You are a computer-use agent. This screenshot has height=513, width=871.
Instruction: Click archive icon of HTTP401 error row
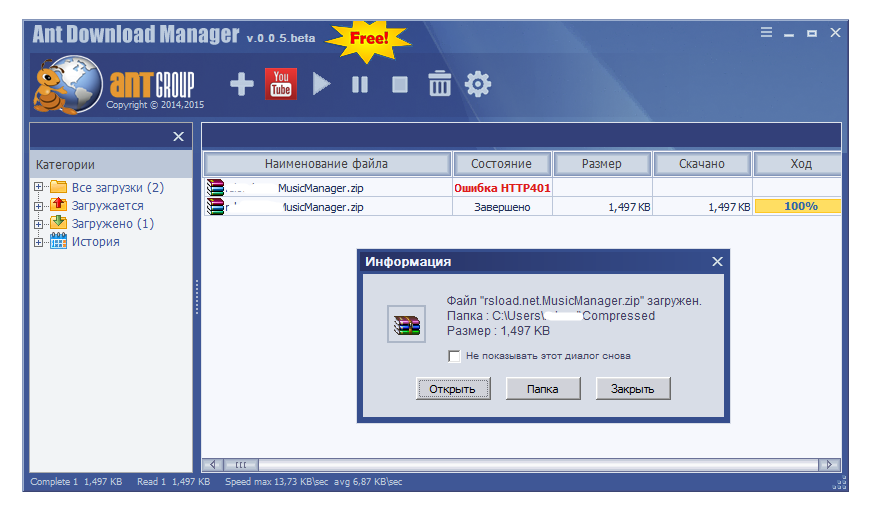[215, 188]
